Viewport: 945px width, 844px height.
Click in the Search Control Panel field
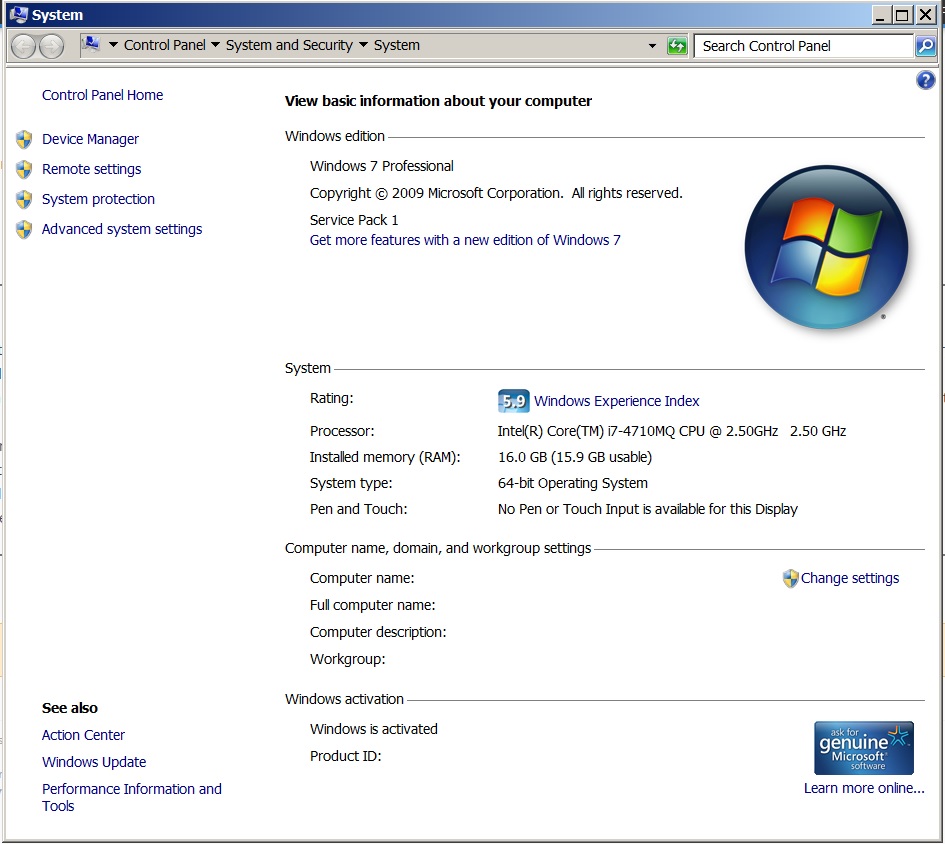(x=803, y=46)
